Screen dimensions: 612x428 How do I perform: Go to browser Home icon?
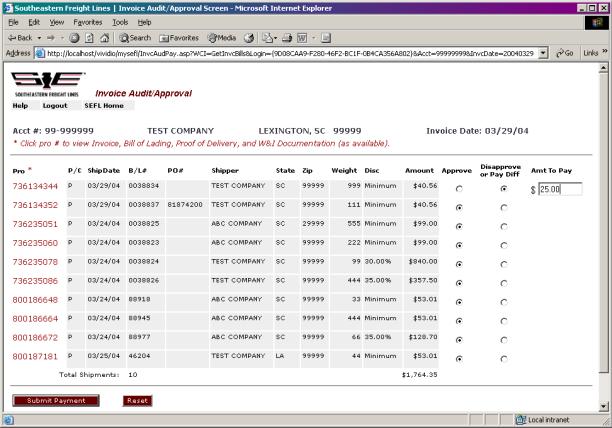pyautogui.click(x=102, y=37)
